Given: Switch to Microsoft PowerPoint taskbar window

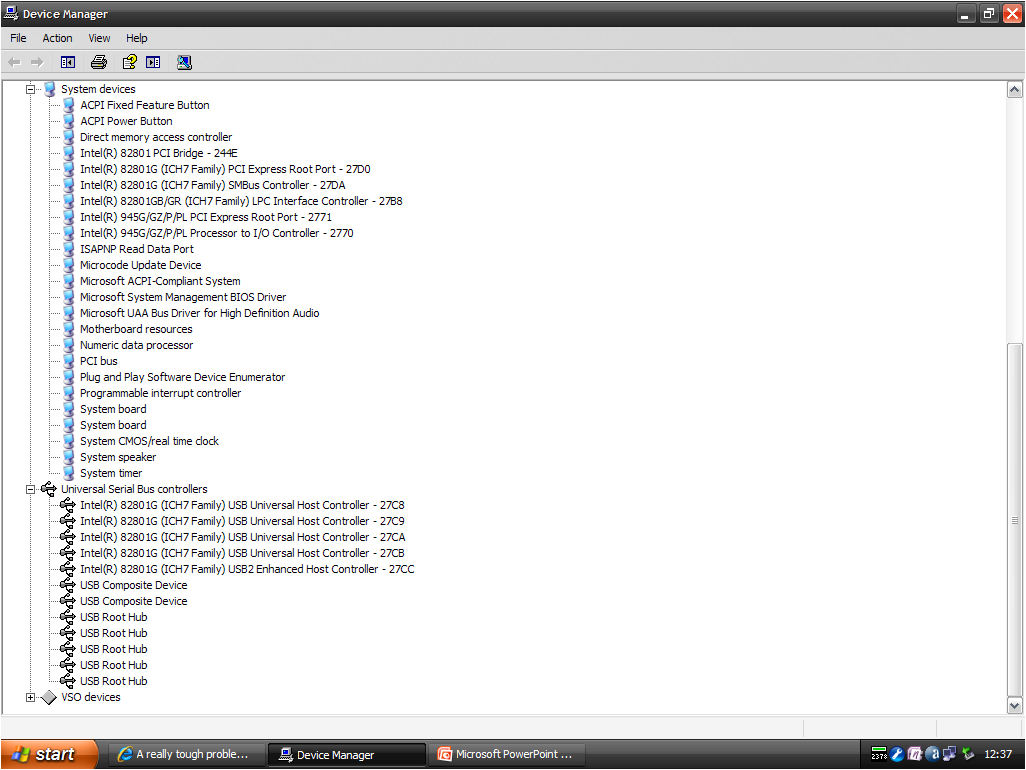Looking at the screenshot, I should (506, 754).
